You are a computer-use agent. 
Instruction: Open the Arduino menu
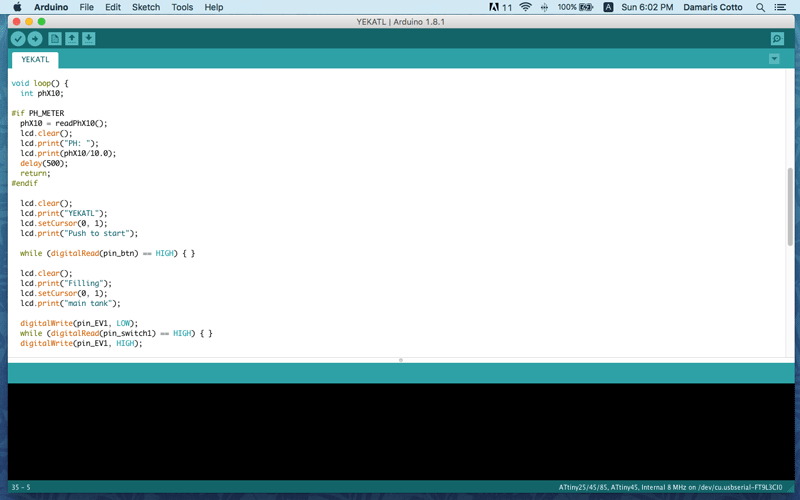tap(51, 7)
